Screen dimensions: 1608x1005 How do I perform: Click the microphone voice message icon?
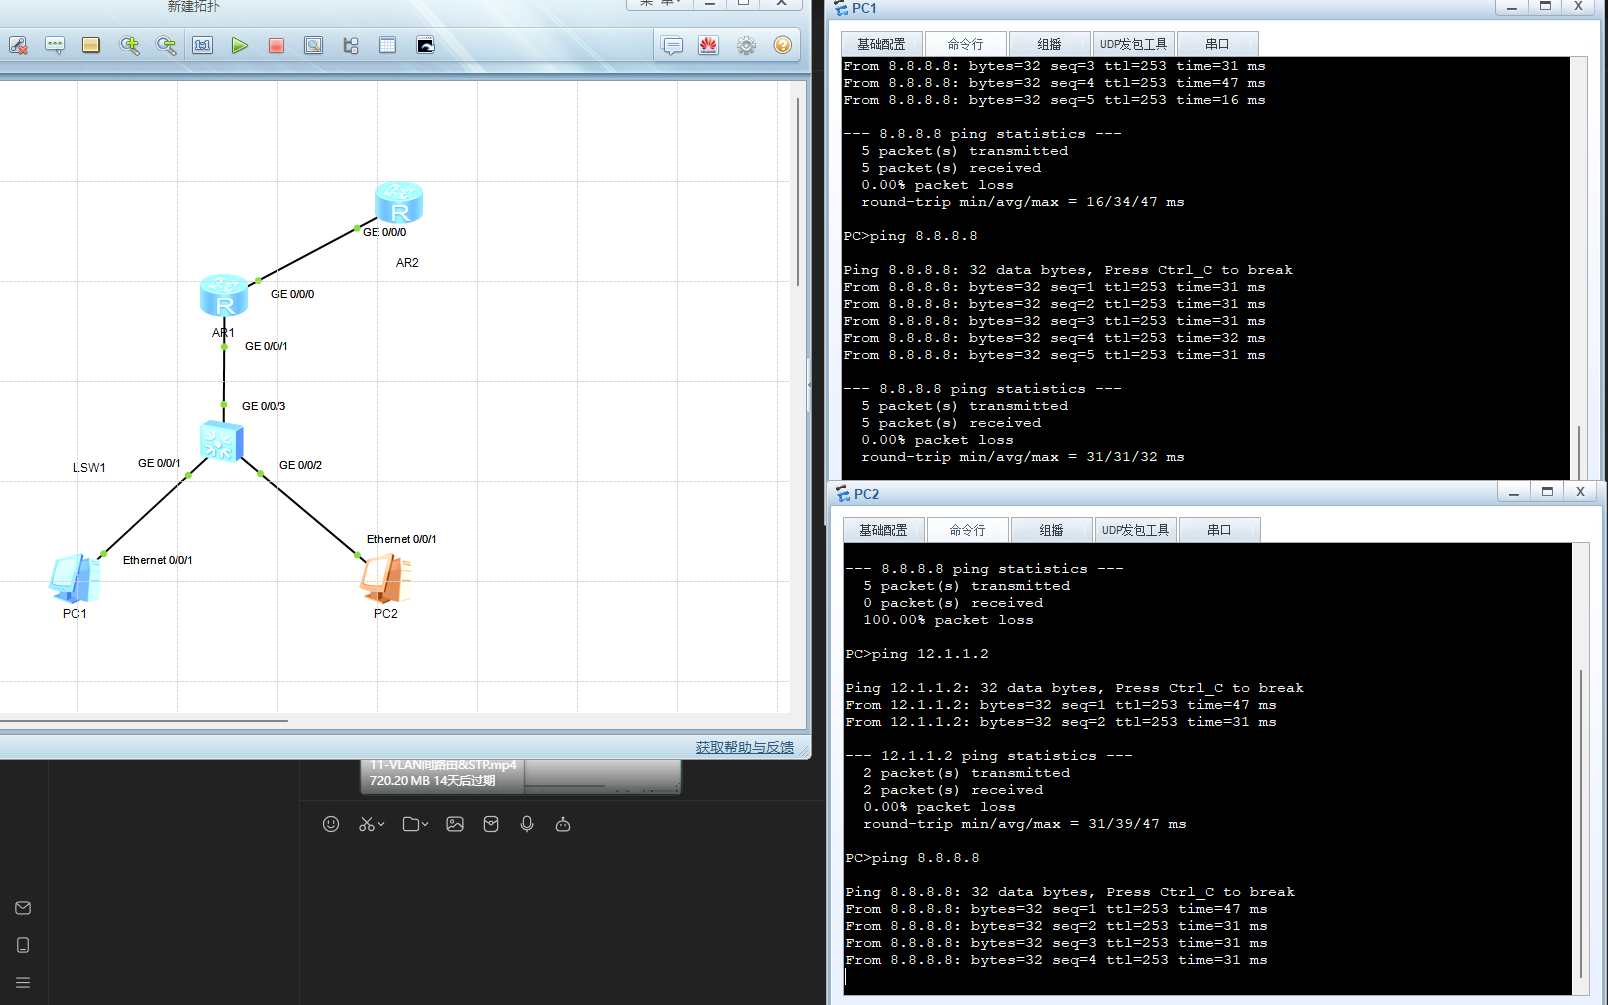(527, 824)
